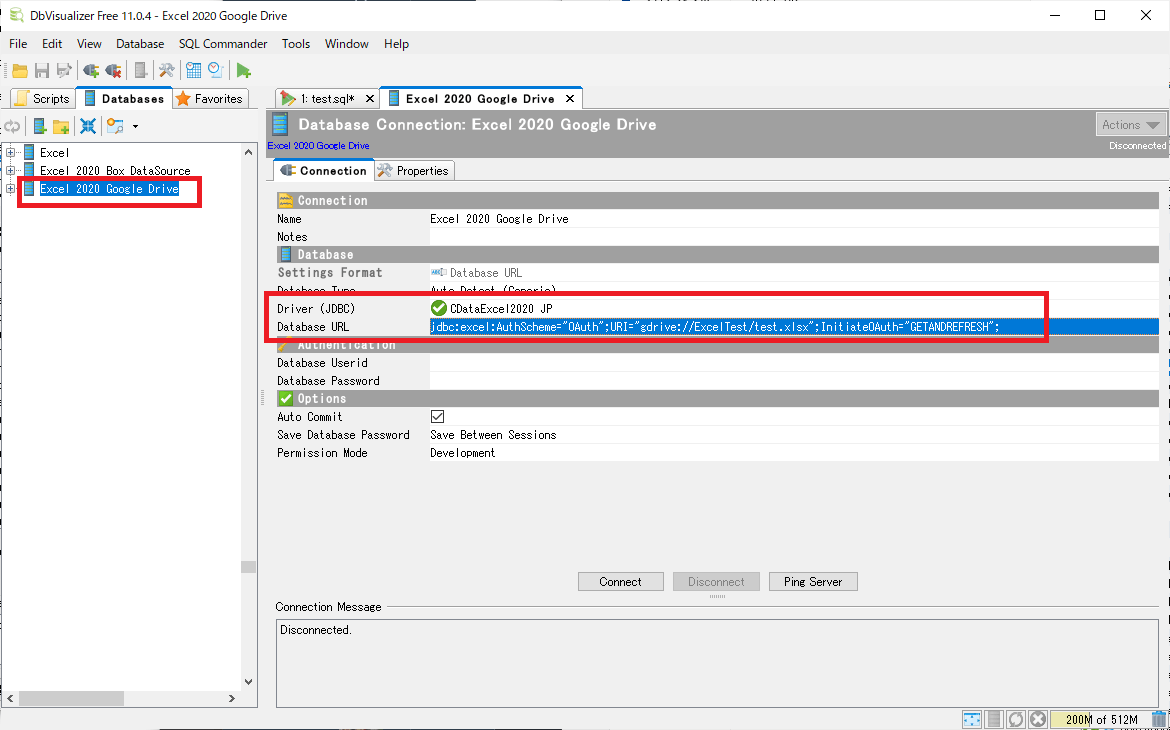The height and width of the screenshot is (730, 1170).
Task: Click the add database connection icon with plus
Action: pyautogui.click(x=40, y=126)
